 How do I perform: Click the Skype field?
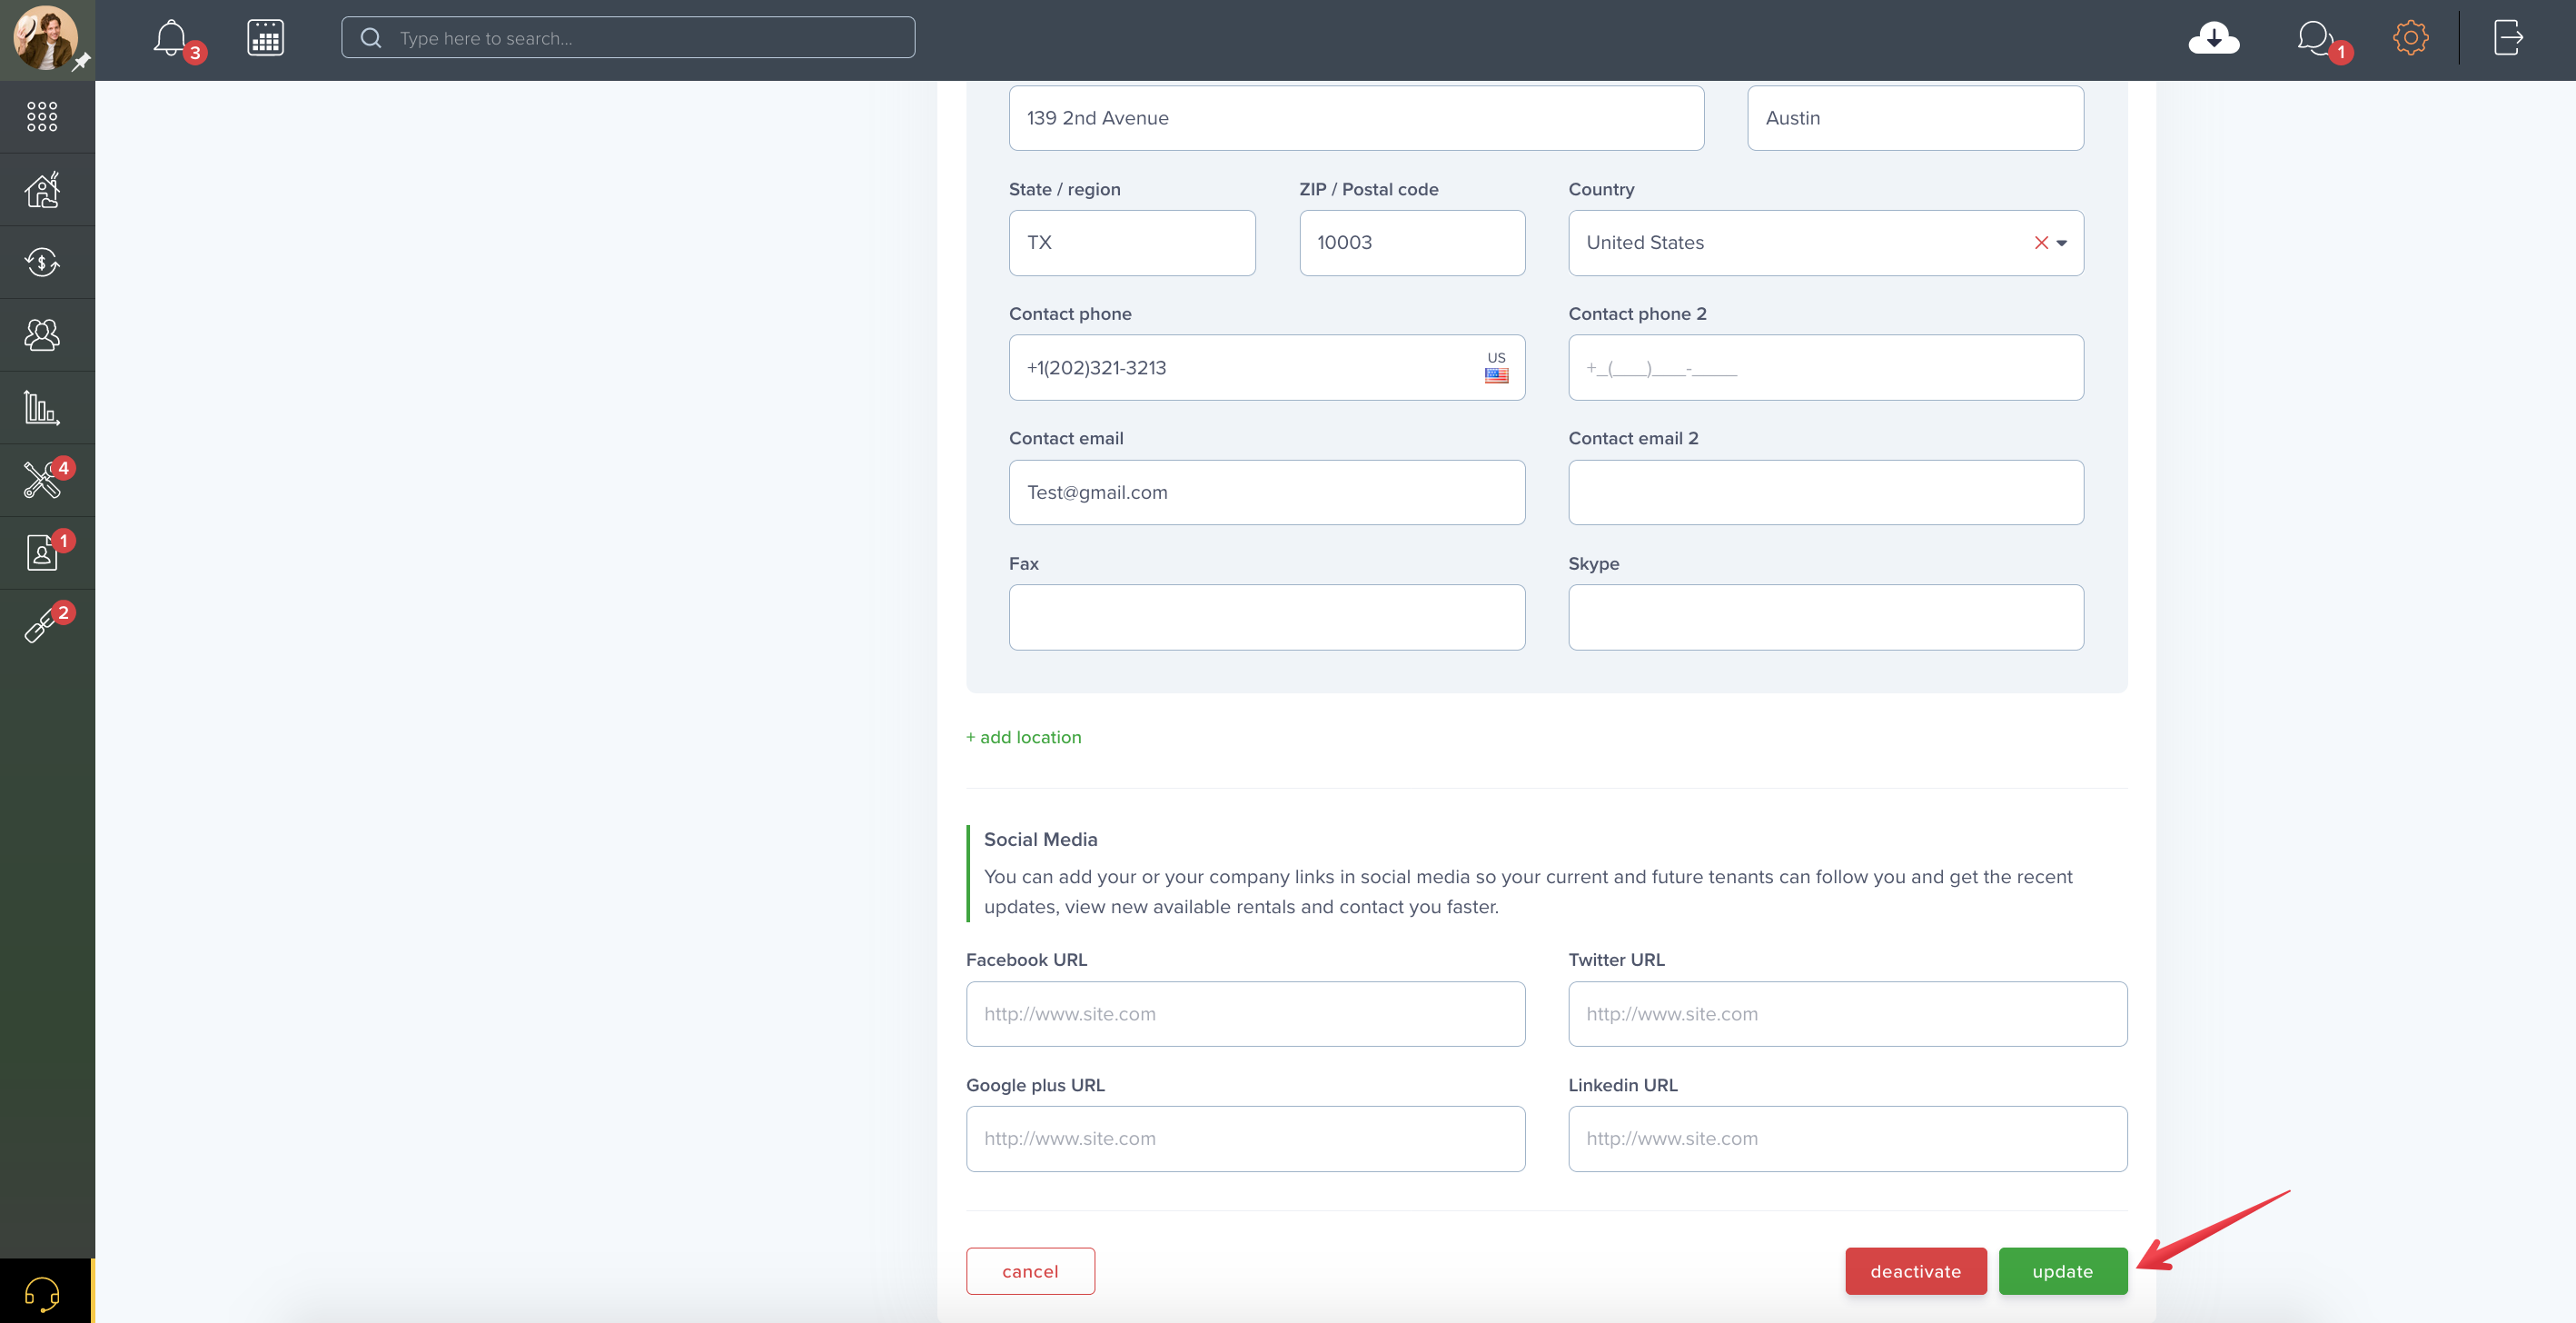click(1826, 617)
